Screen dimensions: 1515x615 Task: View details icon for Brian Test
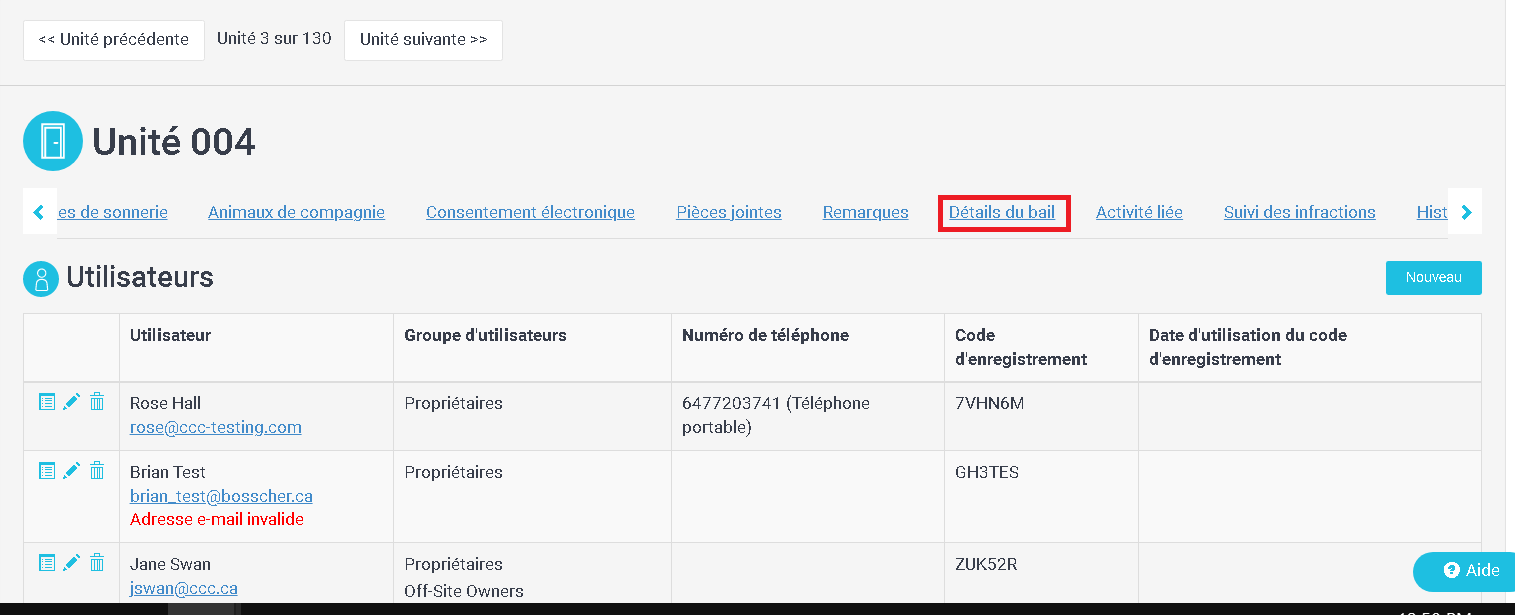[47, 471]
